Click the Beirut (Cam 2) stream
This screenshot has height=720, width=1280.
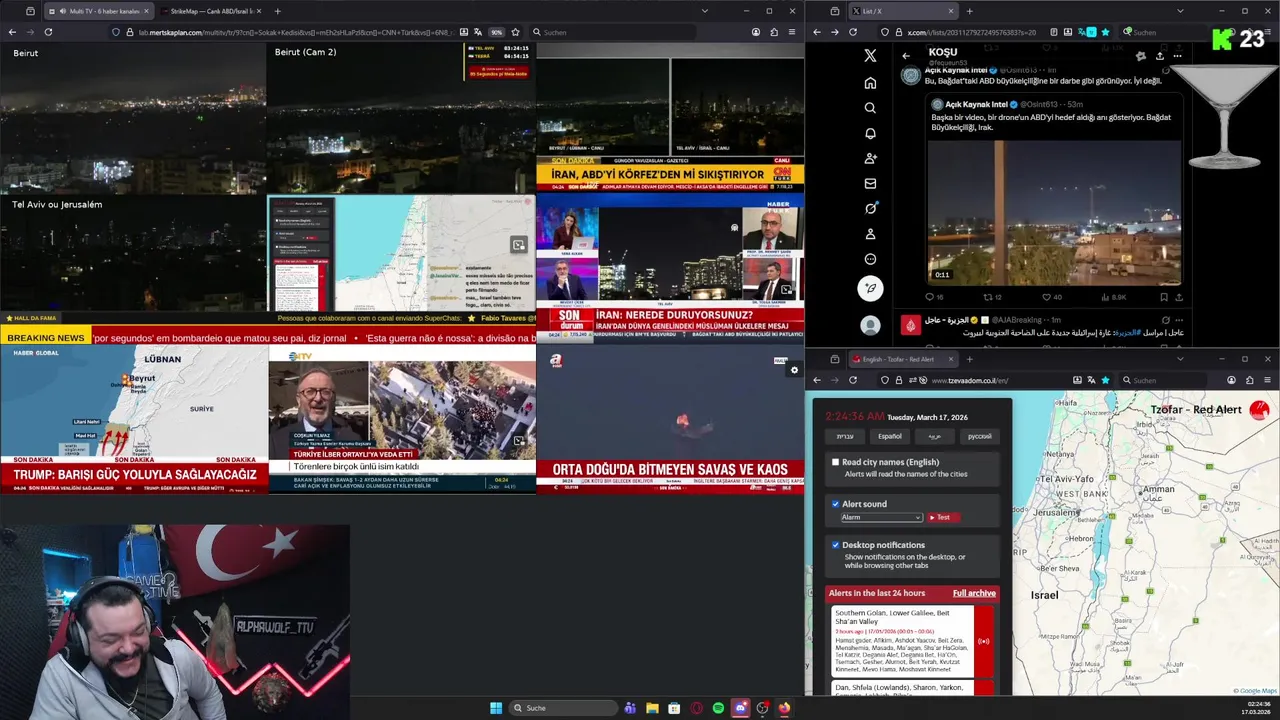pyautogui.click(x=401, y=118)
